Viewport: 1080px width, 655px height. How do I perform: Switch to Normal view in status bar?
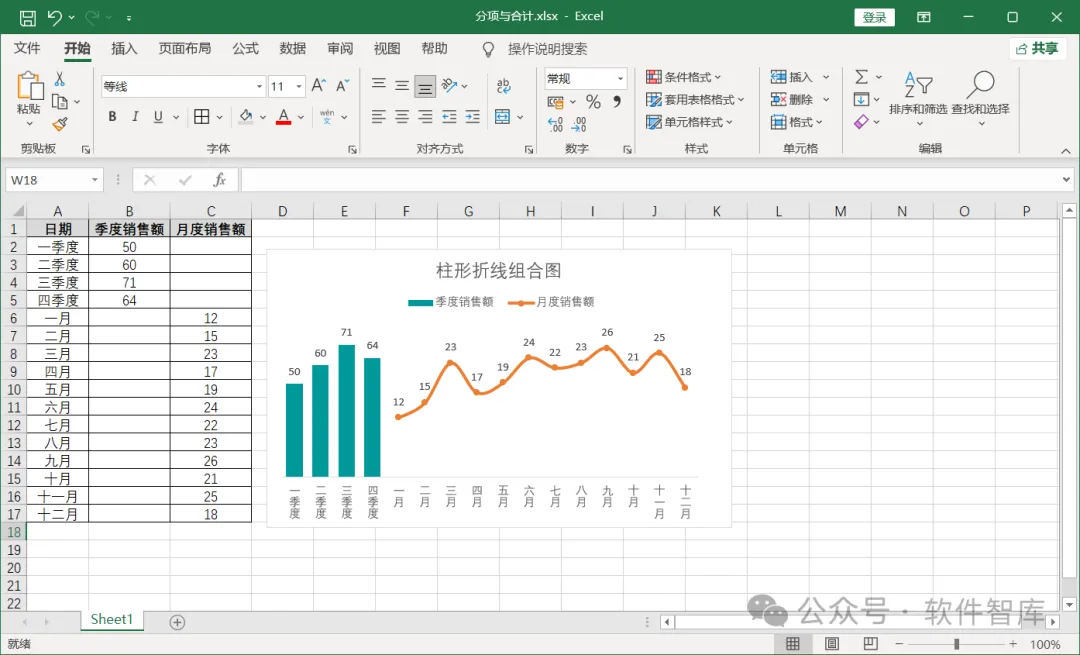tap(793, 644)
